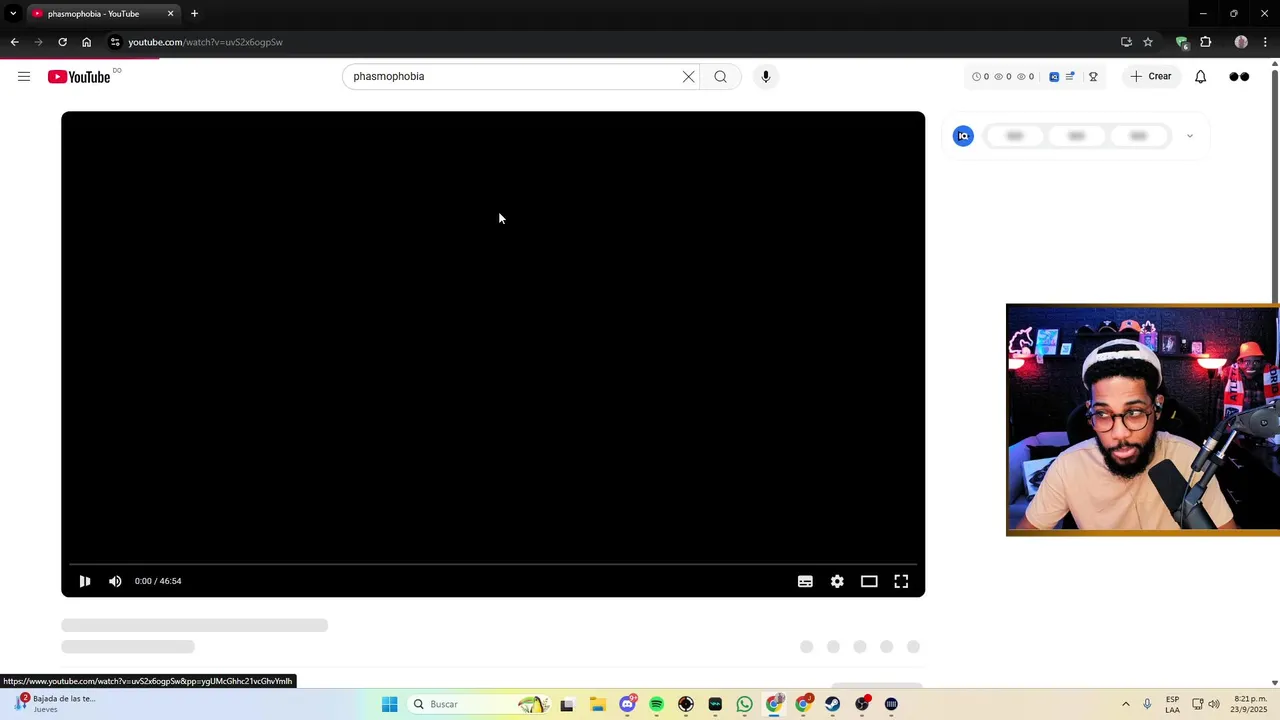
Task: Submit search with magnifier button
Action: tap(720, 77)
